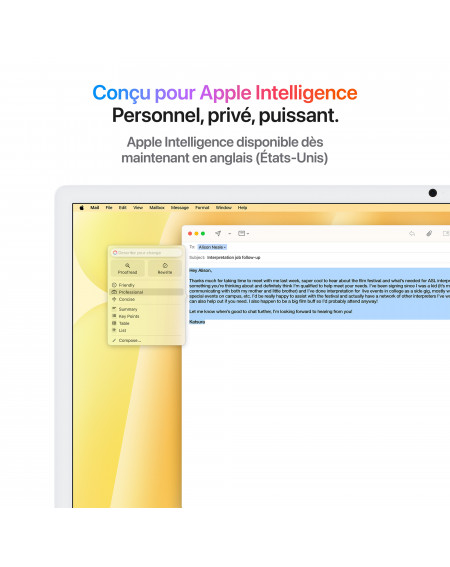Open the Mail menu in menu bar
Viewport: 450px width, 567px height.
click(95, 208)
